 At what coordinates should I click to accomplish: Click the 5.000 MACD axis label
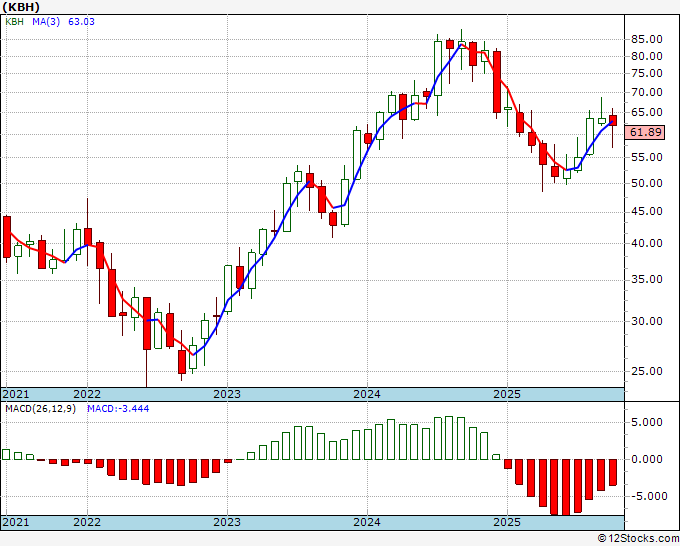tap(646, 422)
